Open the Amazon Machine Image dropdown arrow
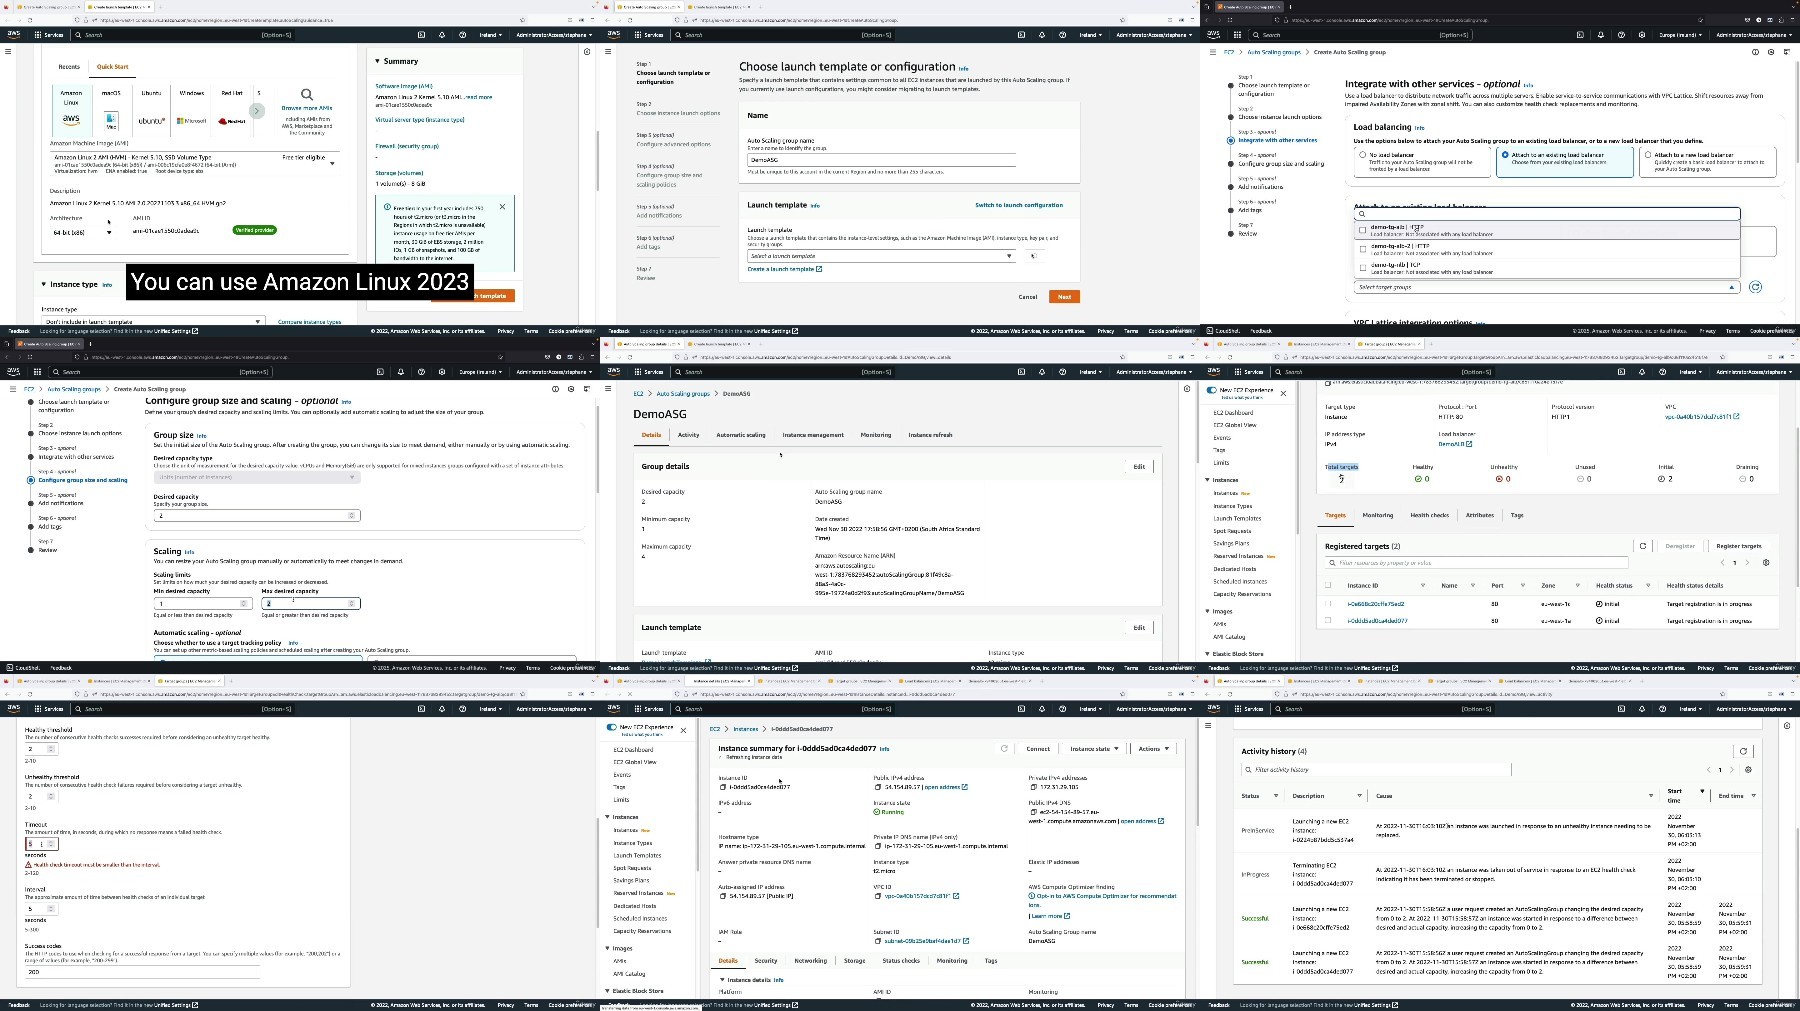 tap(332, 163)
